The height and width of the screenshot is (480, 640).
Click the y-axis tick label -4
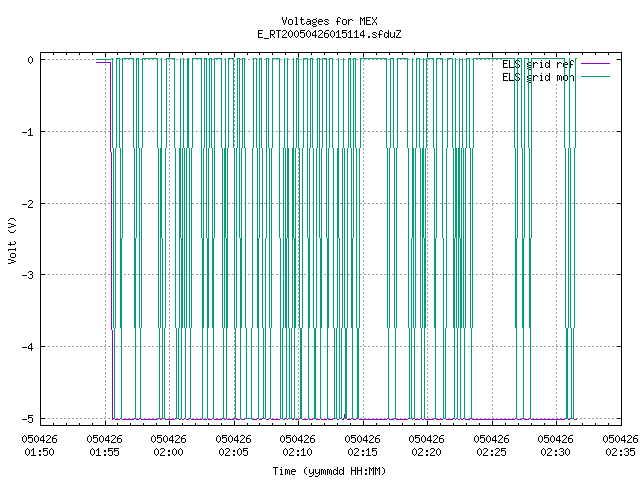click(x=28, y=347)
